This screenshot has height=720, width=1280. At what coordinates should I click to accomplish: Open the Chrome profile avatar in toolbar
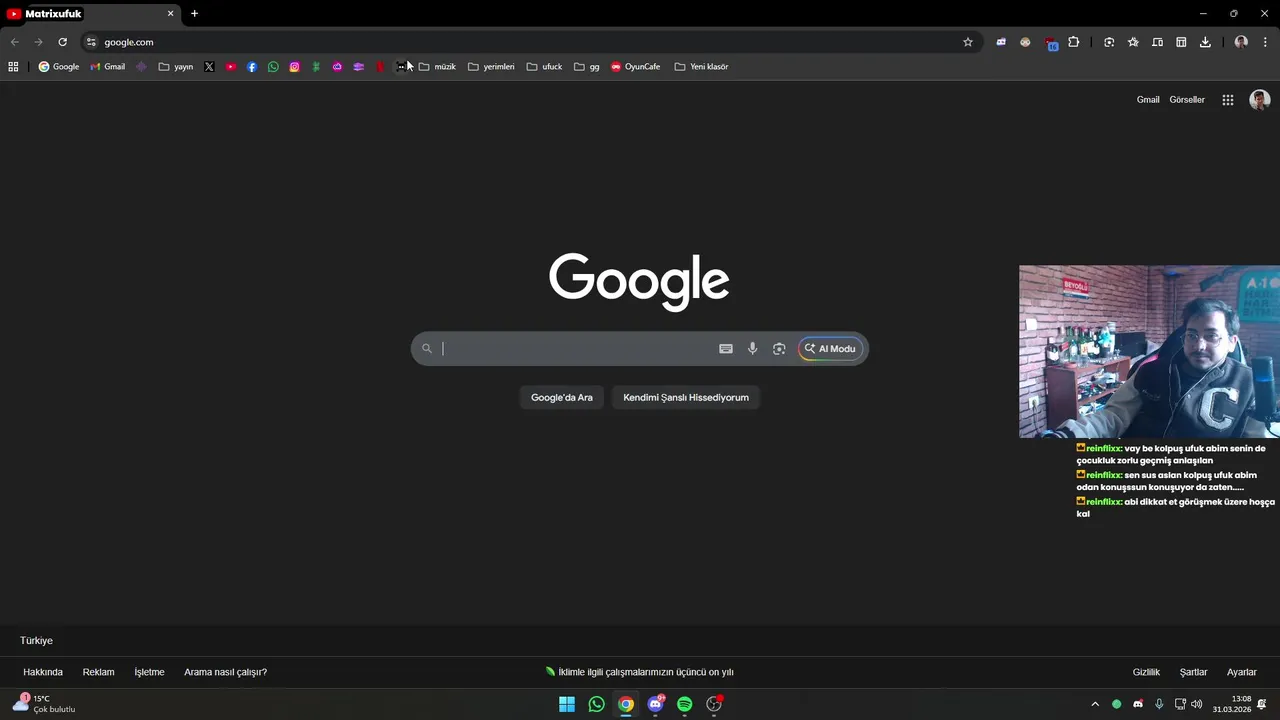1241,42
